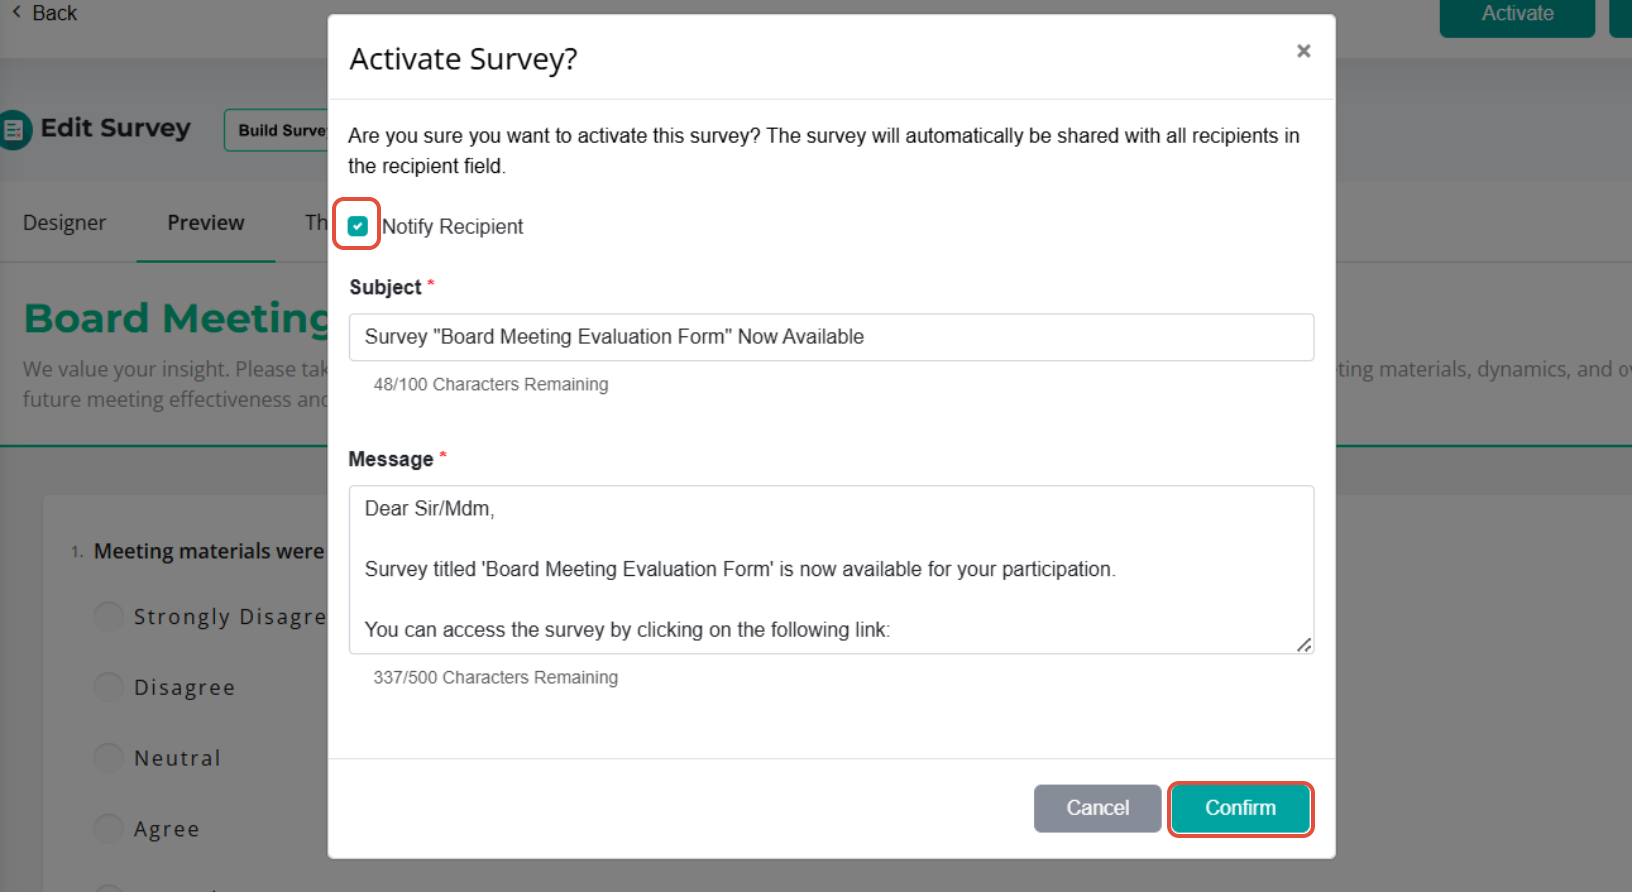Close the Activate Survey dialog with X
This screenshot has width=1632, height=892.
tap(1303, 51)
